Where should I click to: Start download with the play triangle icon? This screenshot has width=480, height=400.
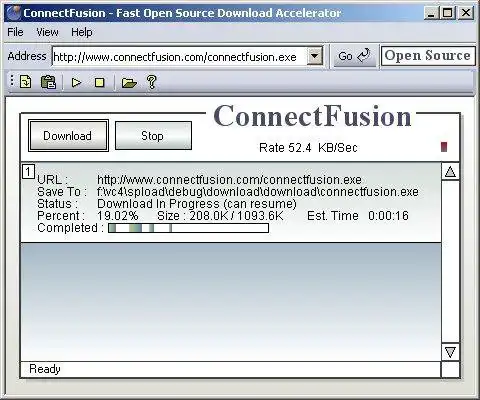coord(77,82)
